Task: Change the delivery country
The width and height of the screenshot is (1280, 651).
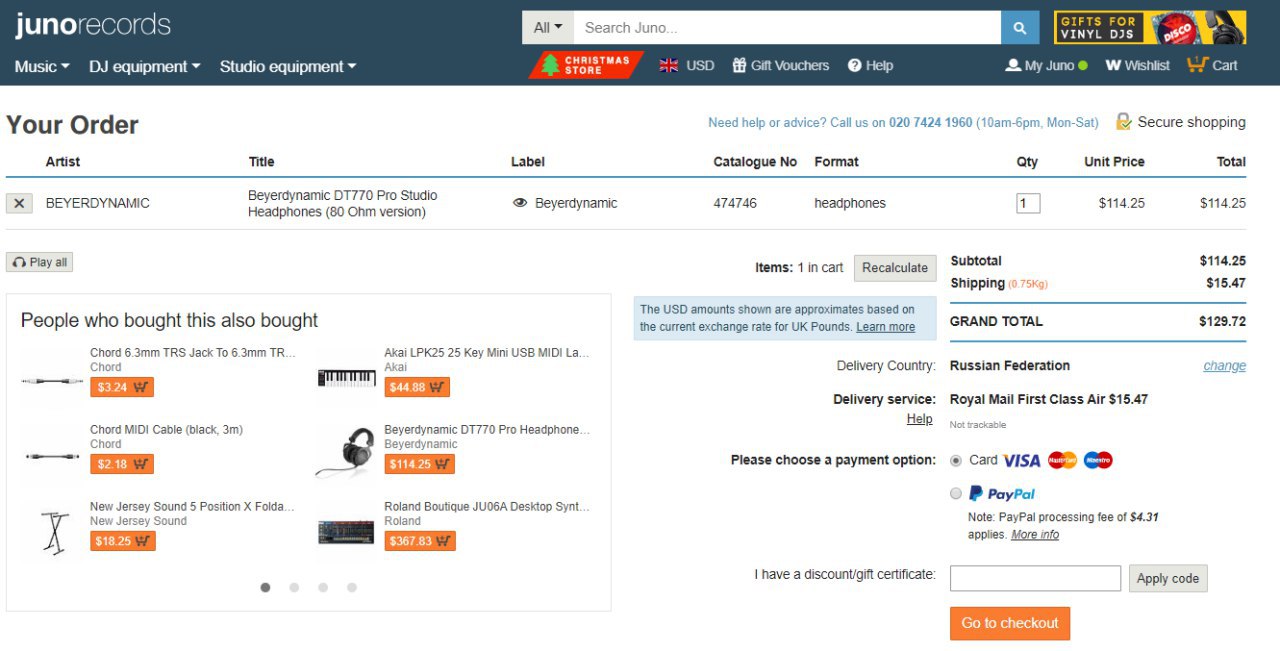Action: coord(1225,366)
